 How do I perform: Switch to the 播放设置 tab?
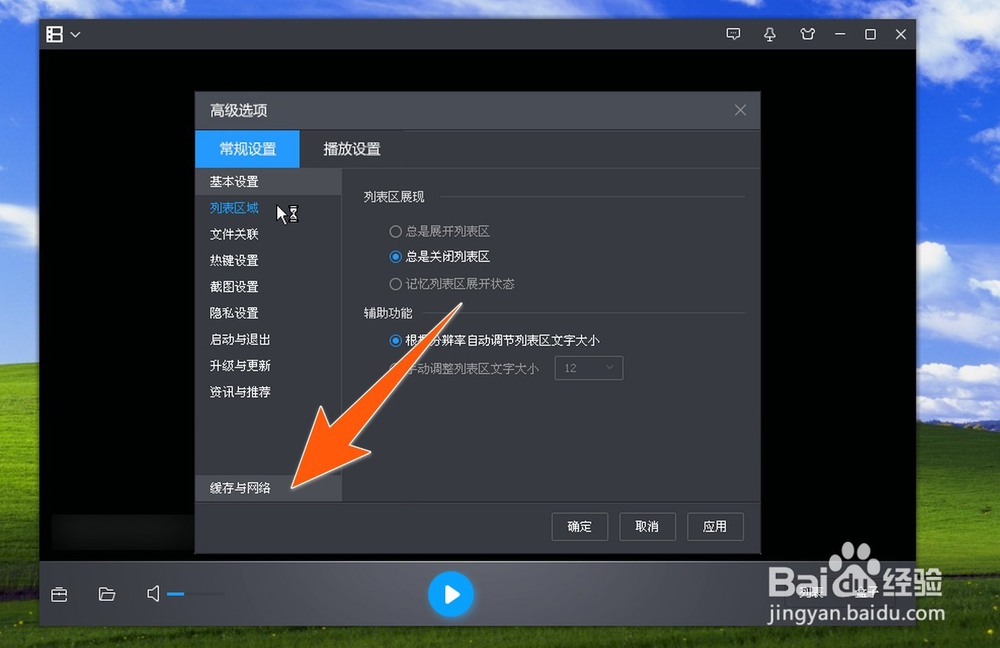tap(352, 148)
